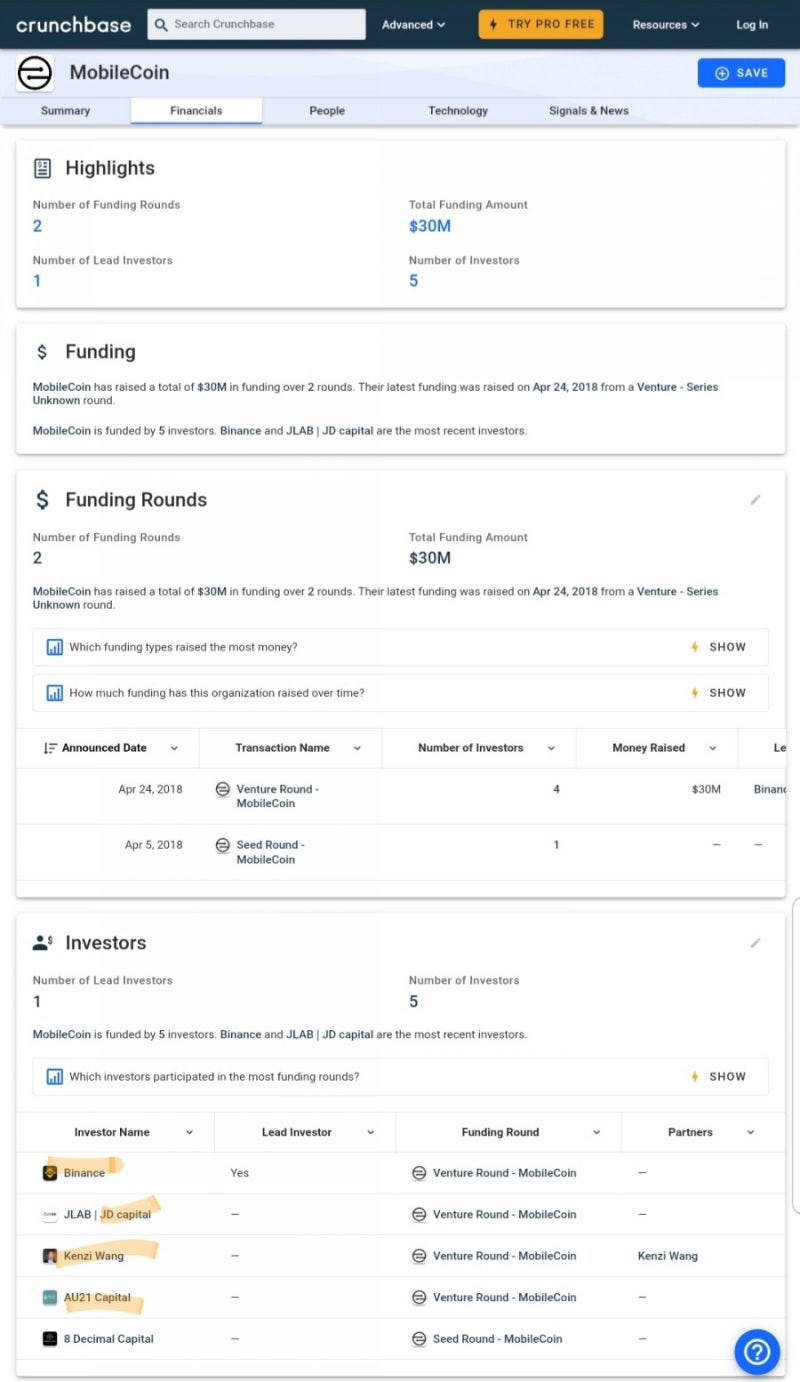Edit Investors section with pencil icon
The width and height of the screenshot is (800, 1382).
(x=756, y=942)
